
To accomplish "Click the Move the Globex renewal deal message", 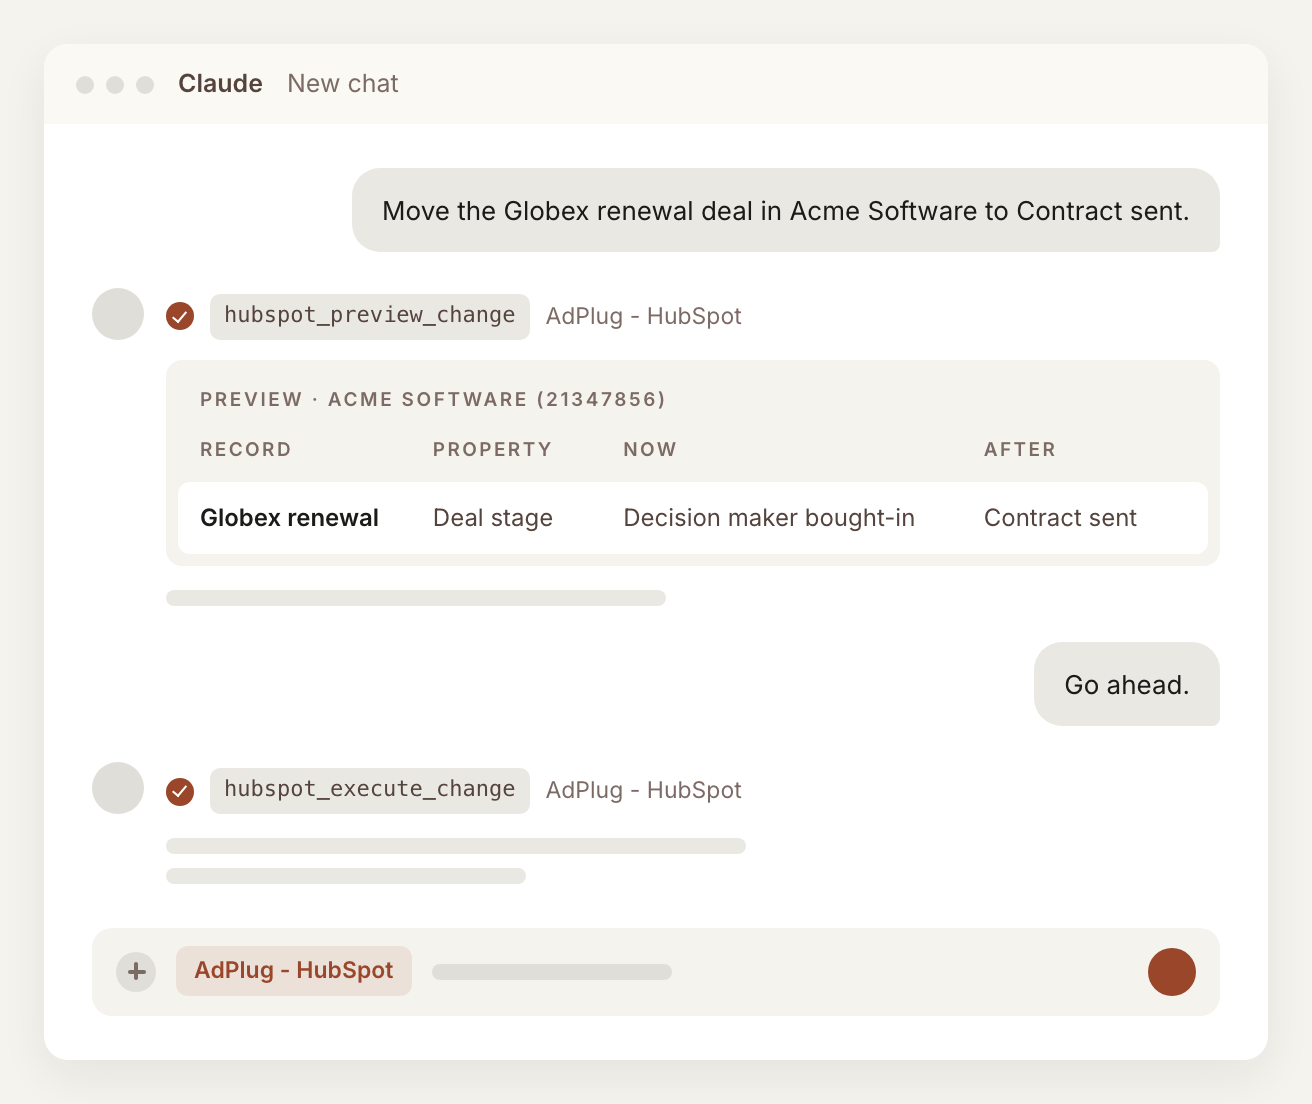I will point(786,210).
